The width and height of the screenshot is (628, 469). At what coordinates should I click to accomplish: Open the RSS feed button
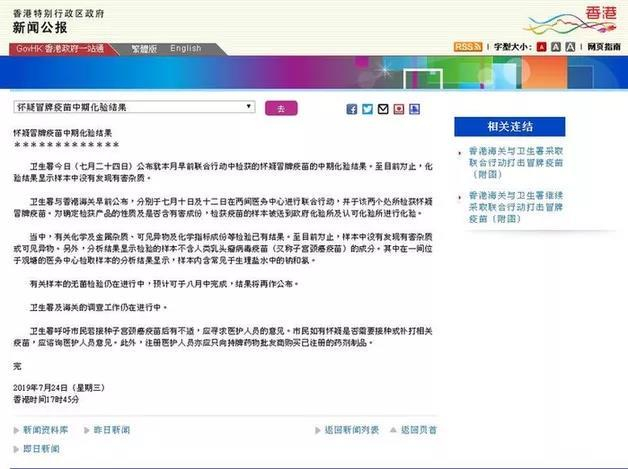coord(468,47)
